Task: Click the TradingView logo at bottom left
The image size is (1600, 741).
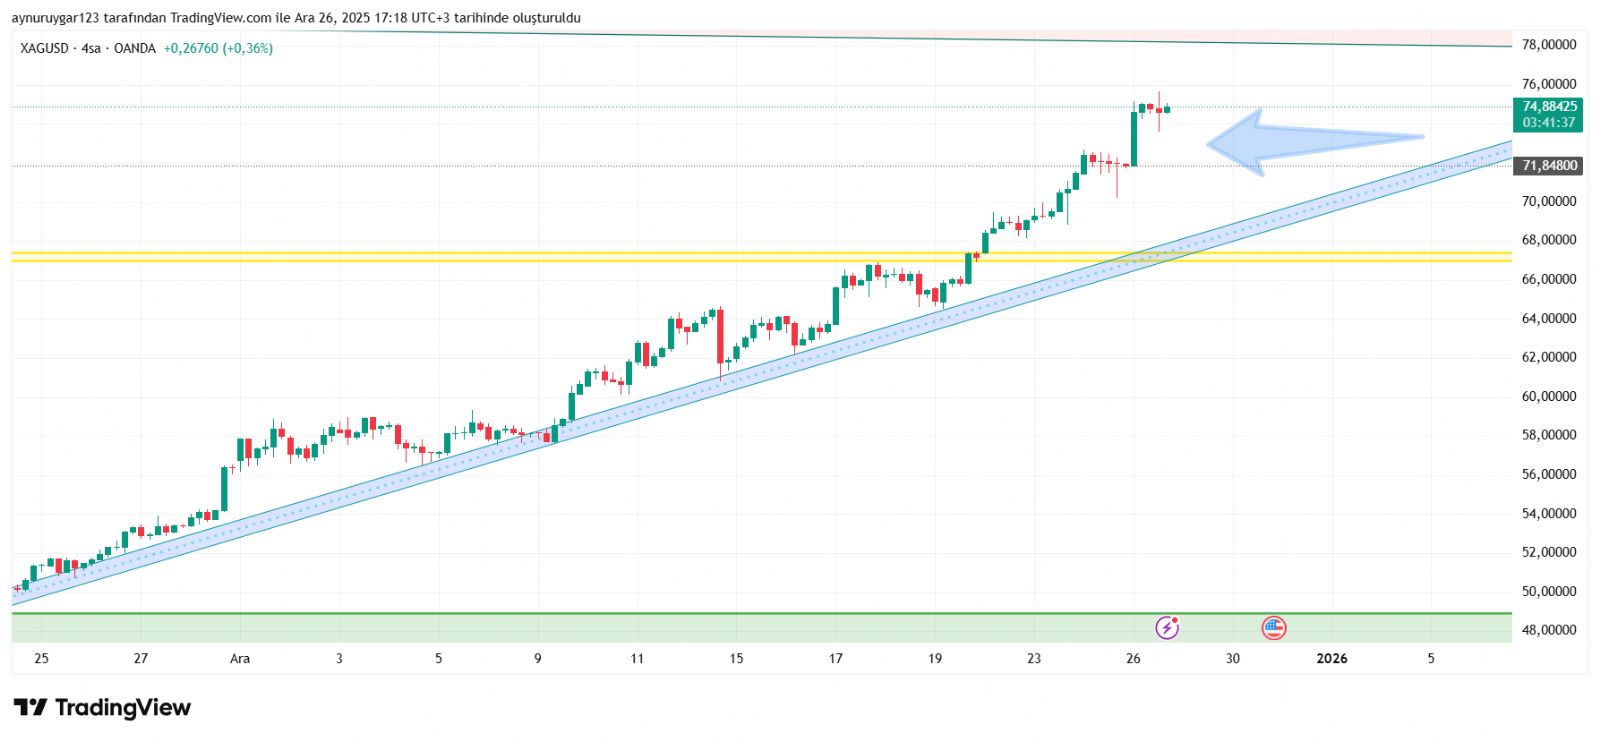Action: 101,708
